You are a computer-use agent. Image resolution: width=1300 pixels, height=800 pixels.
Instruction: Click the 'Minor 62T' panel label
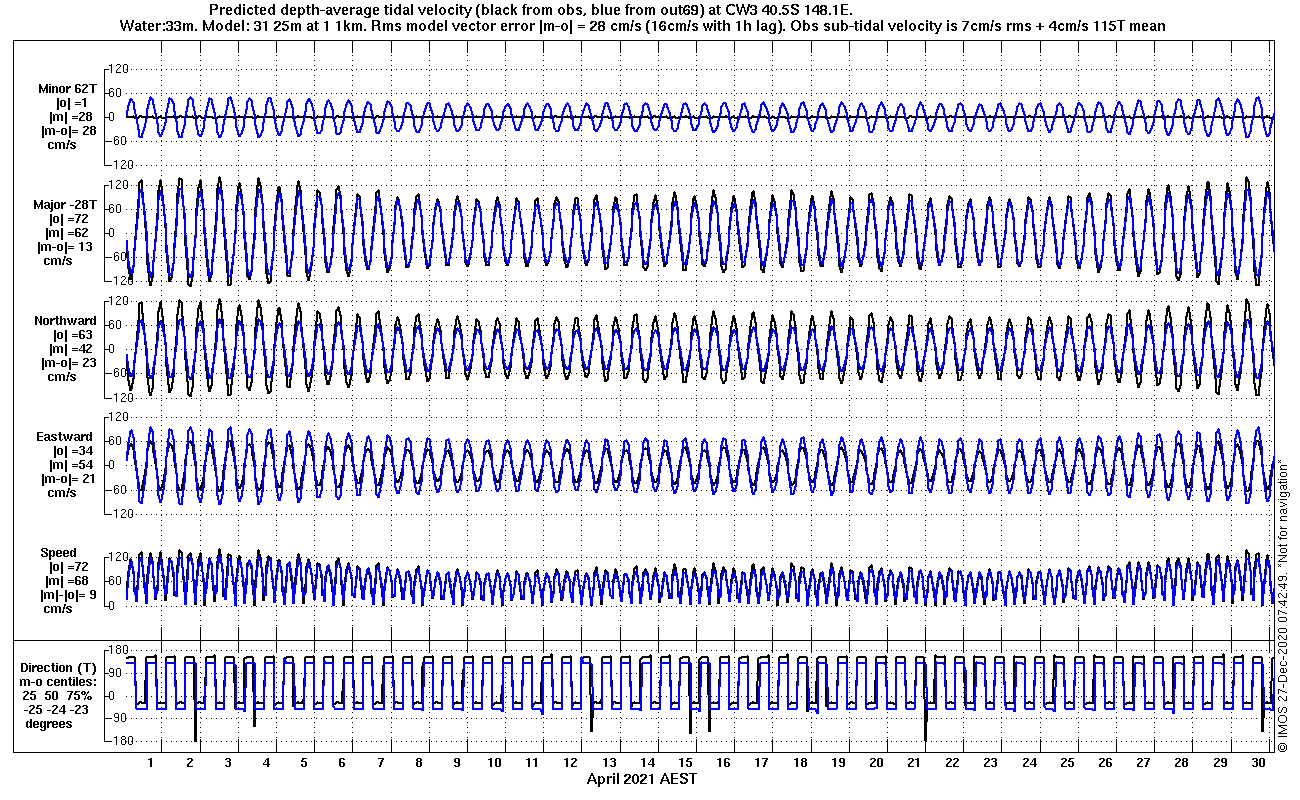[68, 89]
